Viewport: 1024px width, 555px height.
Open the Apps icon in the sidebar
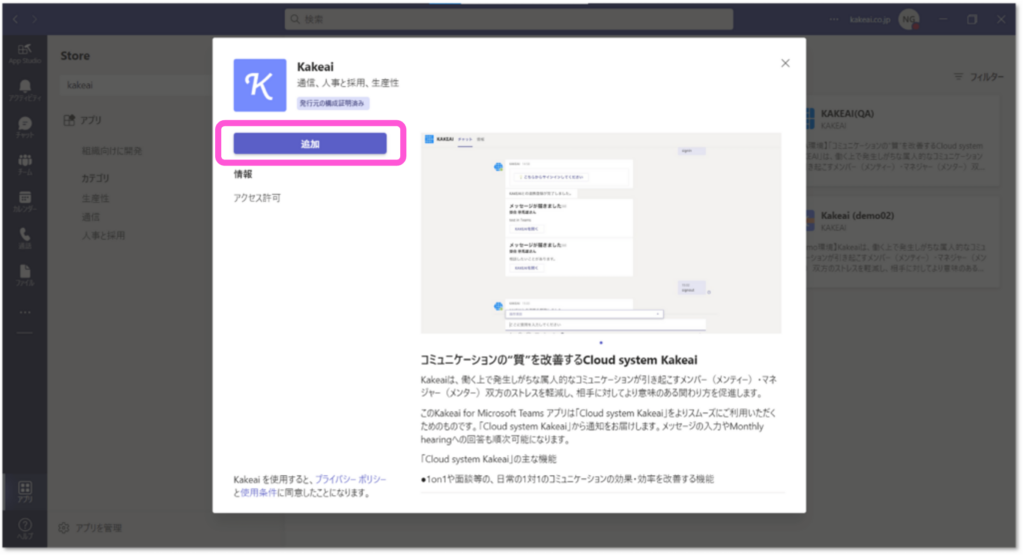[25, 492]
